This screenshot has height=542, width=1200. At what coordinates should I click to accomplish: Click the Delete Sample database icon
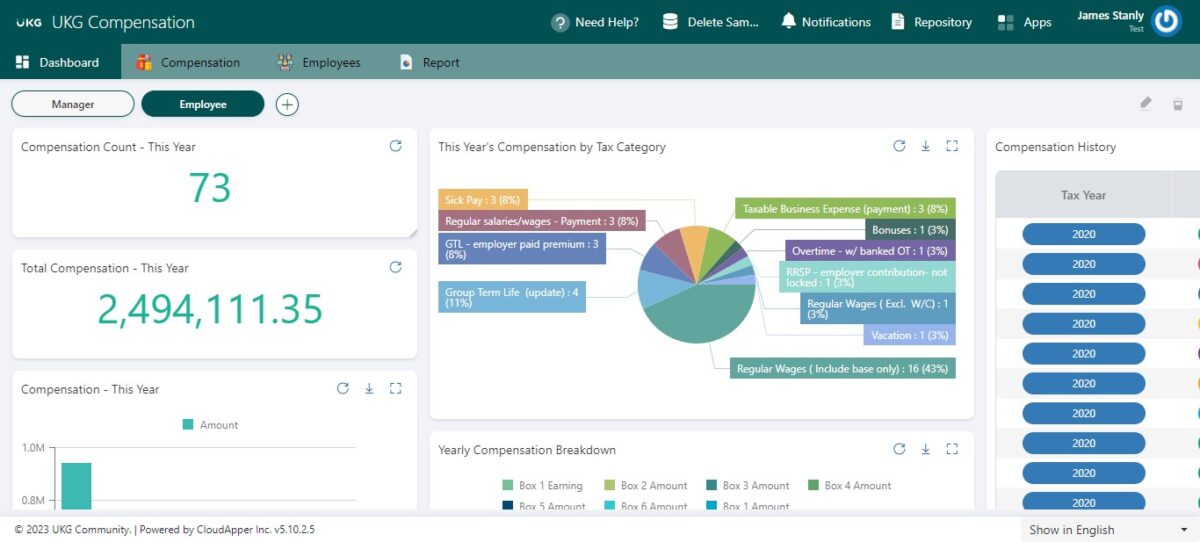[x=670, y=22]
